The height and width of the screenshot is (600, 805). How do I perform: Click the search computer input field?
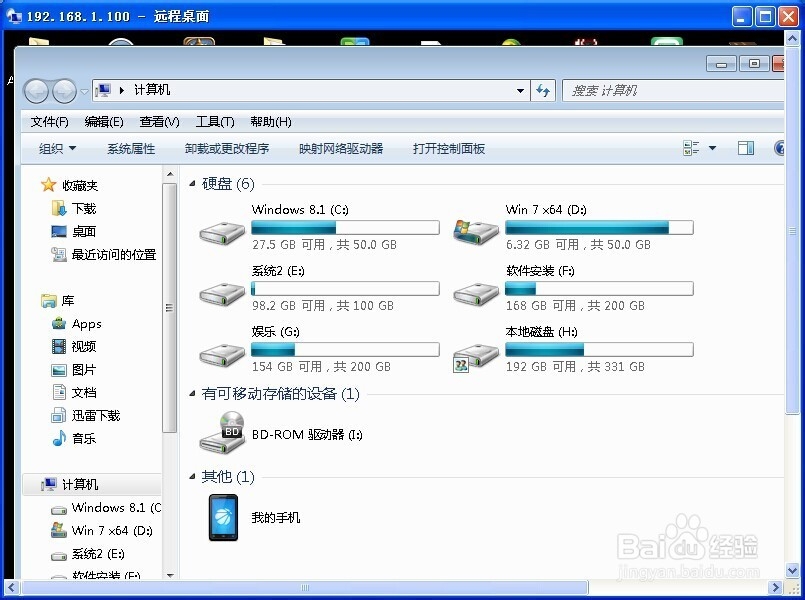click(673, 91)
